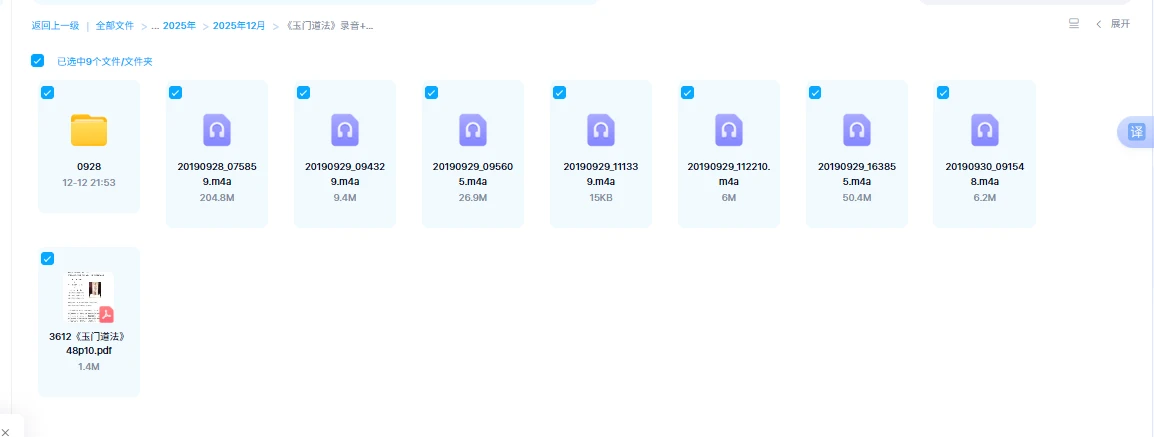Expand the collapsed breadcrumb ellipsis
This screenshot has height=437, width=1154.
point(155,26)
